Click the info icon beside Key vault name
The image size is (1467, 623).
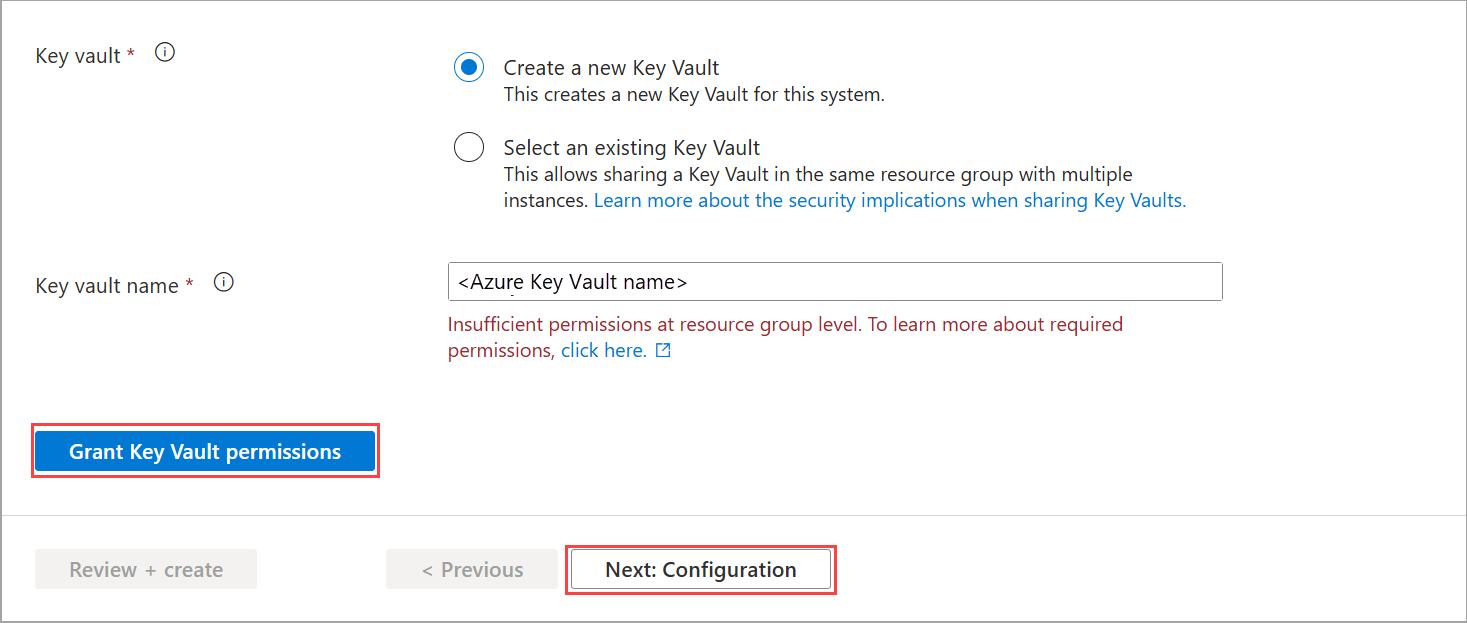[x=224, y=283]
